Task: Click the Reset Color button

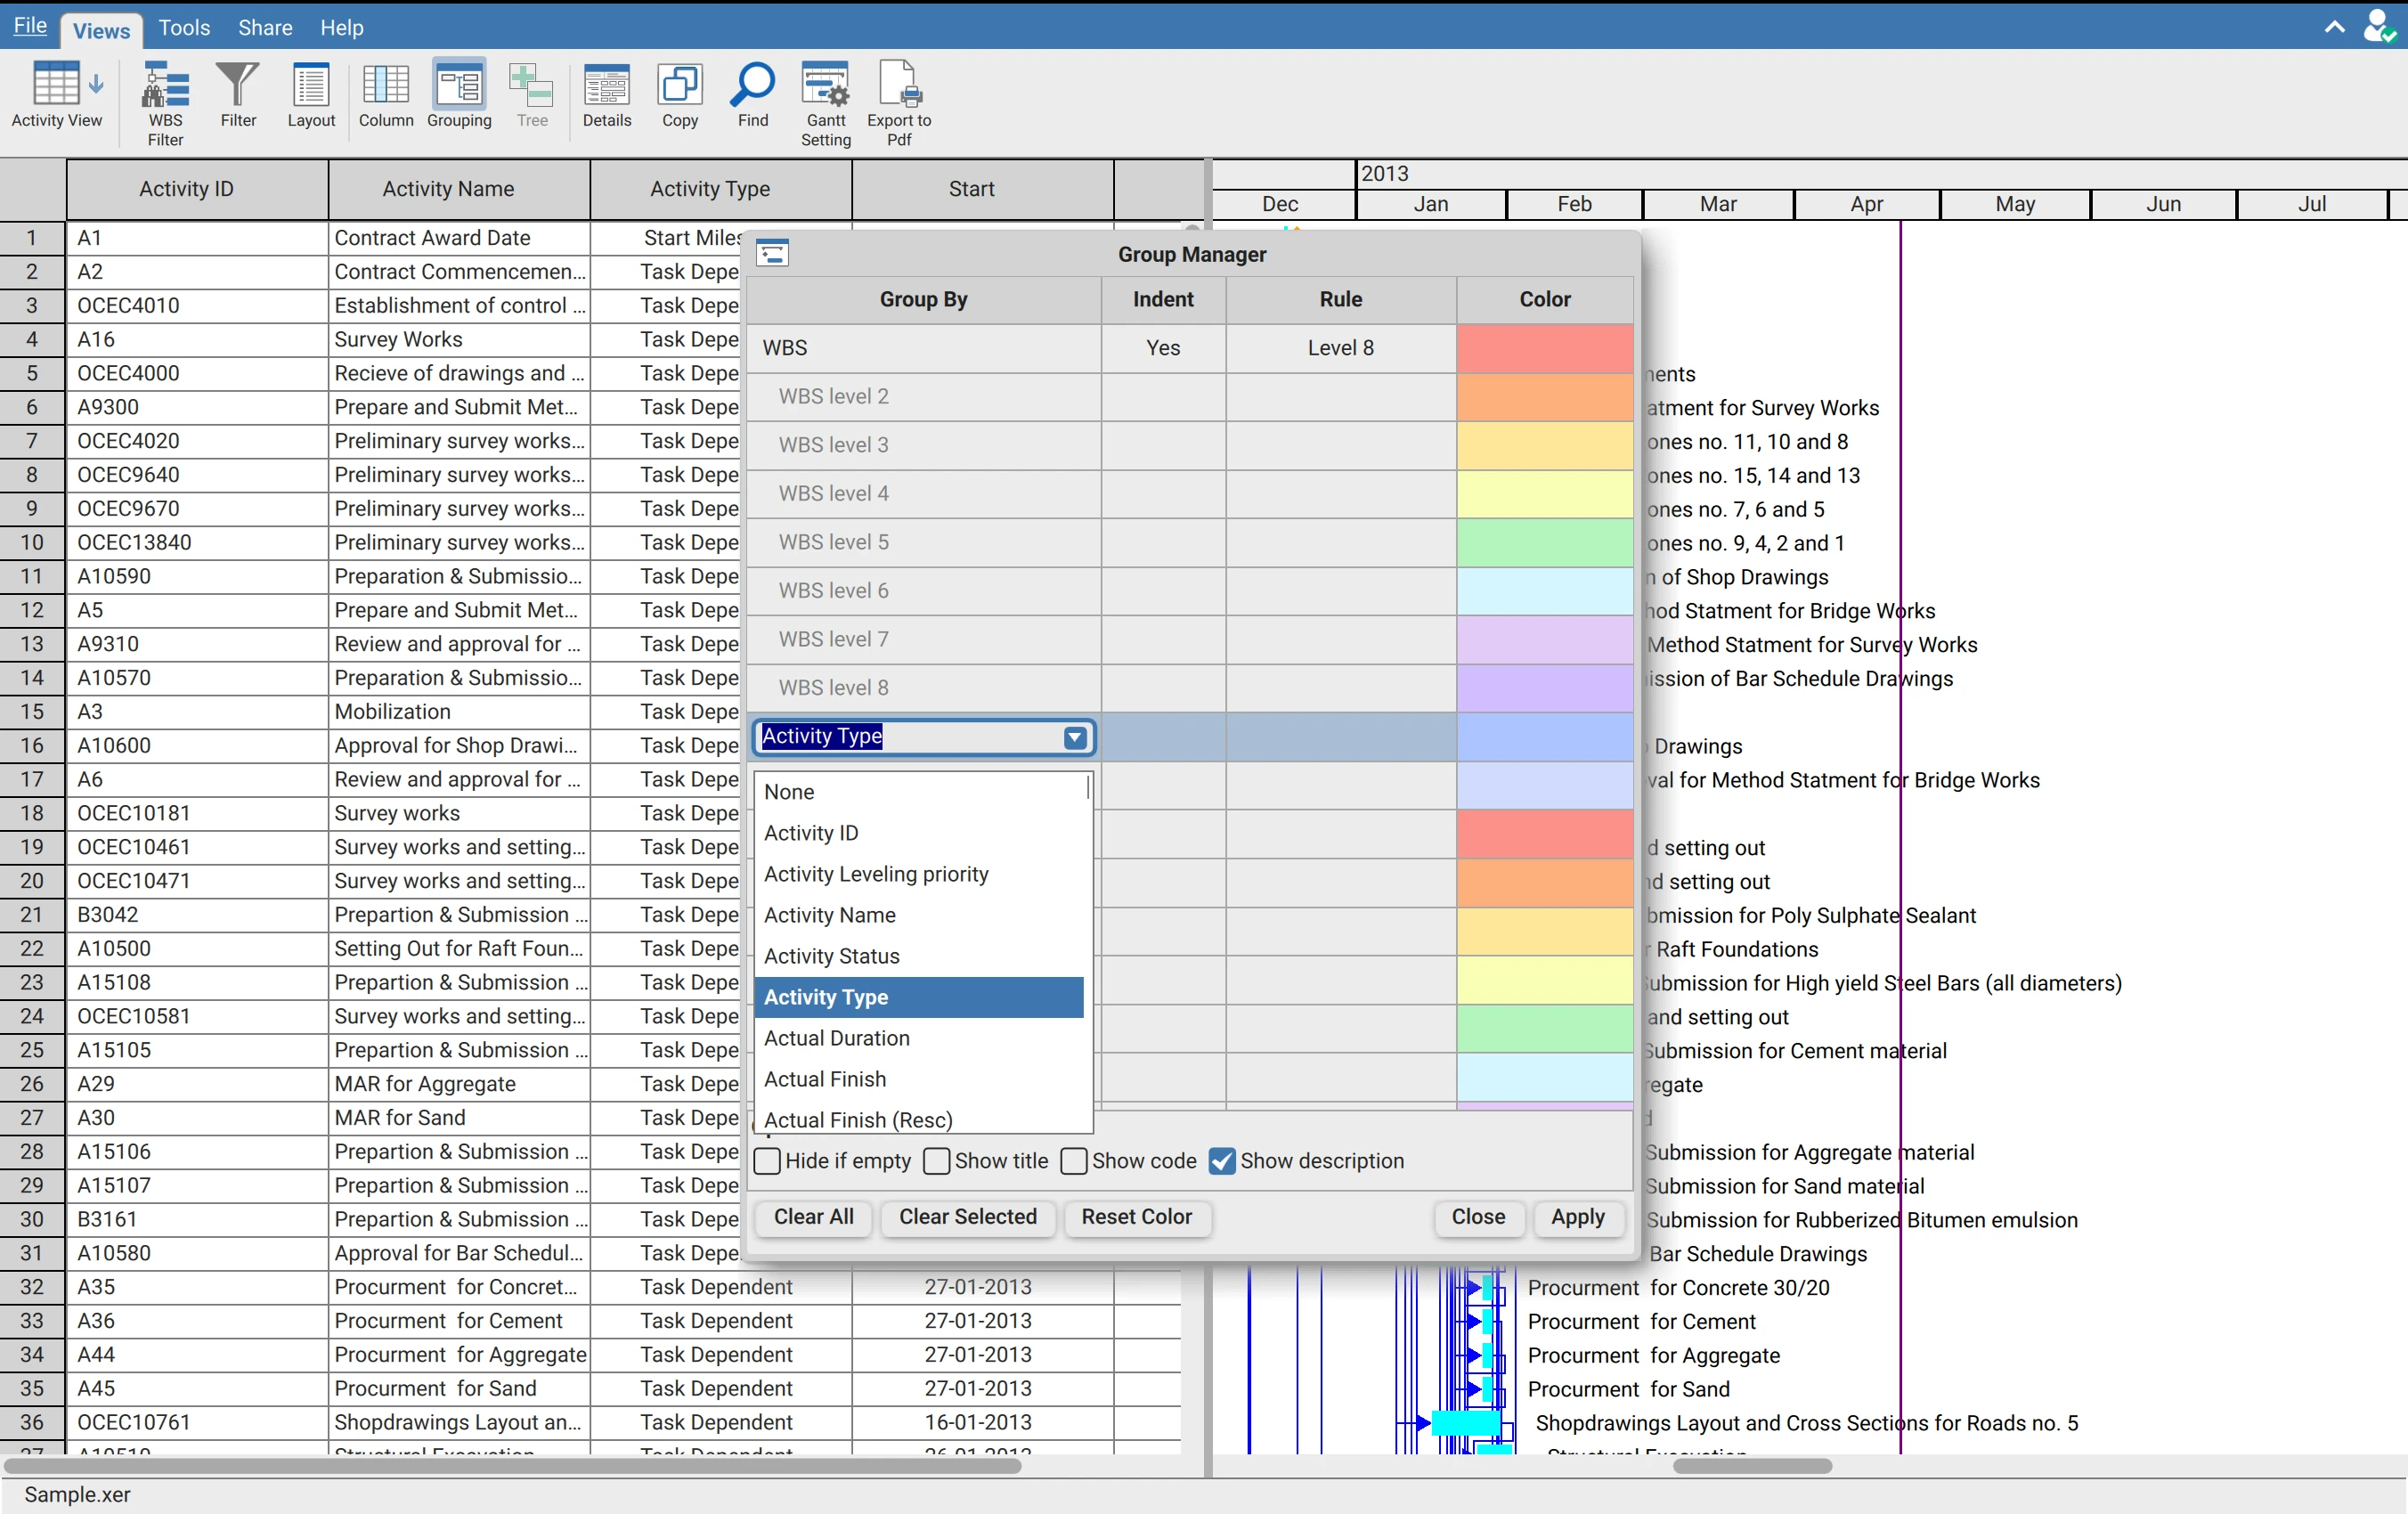Action: point(1137,1217)
